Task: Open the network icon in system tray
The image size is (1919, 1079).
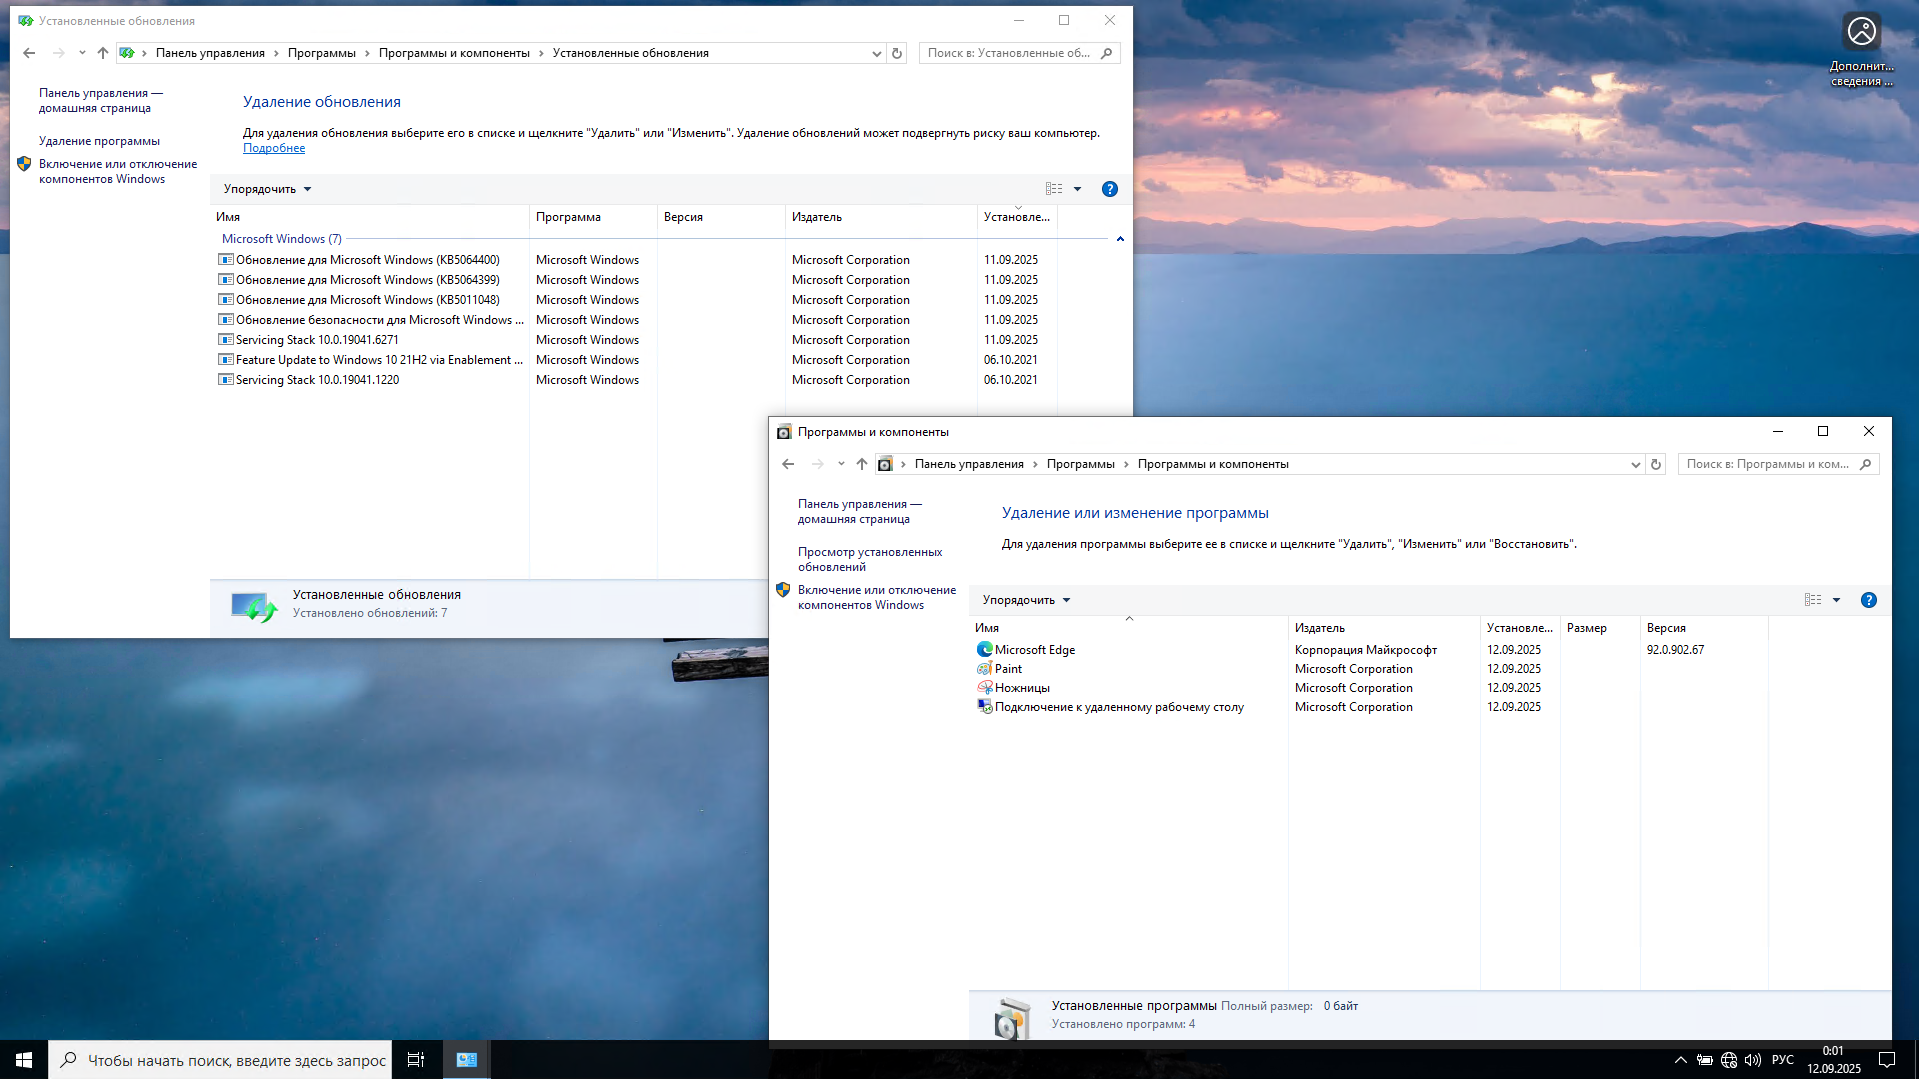Action: point(1729,1060)
